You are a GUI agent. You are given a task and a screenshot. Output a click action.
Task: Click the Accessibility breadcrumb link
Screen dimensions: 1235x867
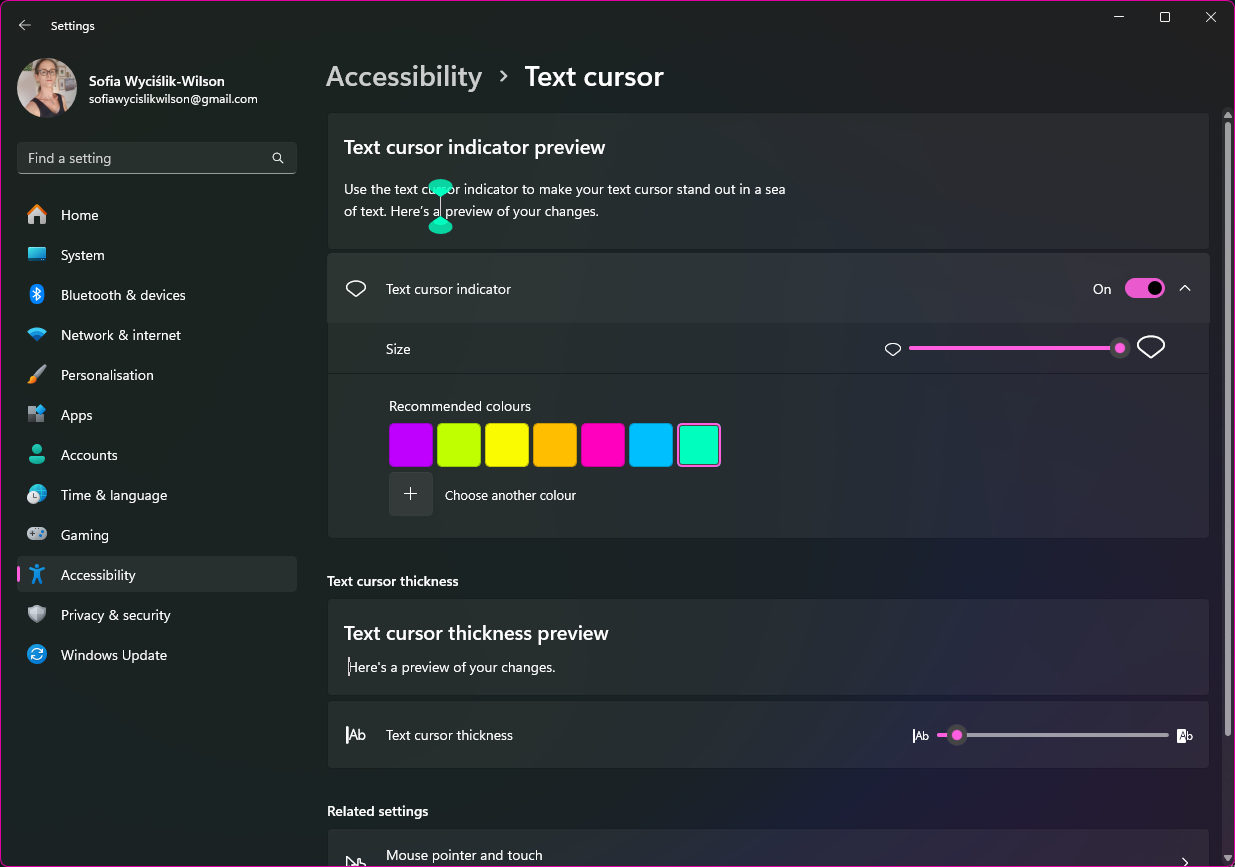click(404, 76)
